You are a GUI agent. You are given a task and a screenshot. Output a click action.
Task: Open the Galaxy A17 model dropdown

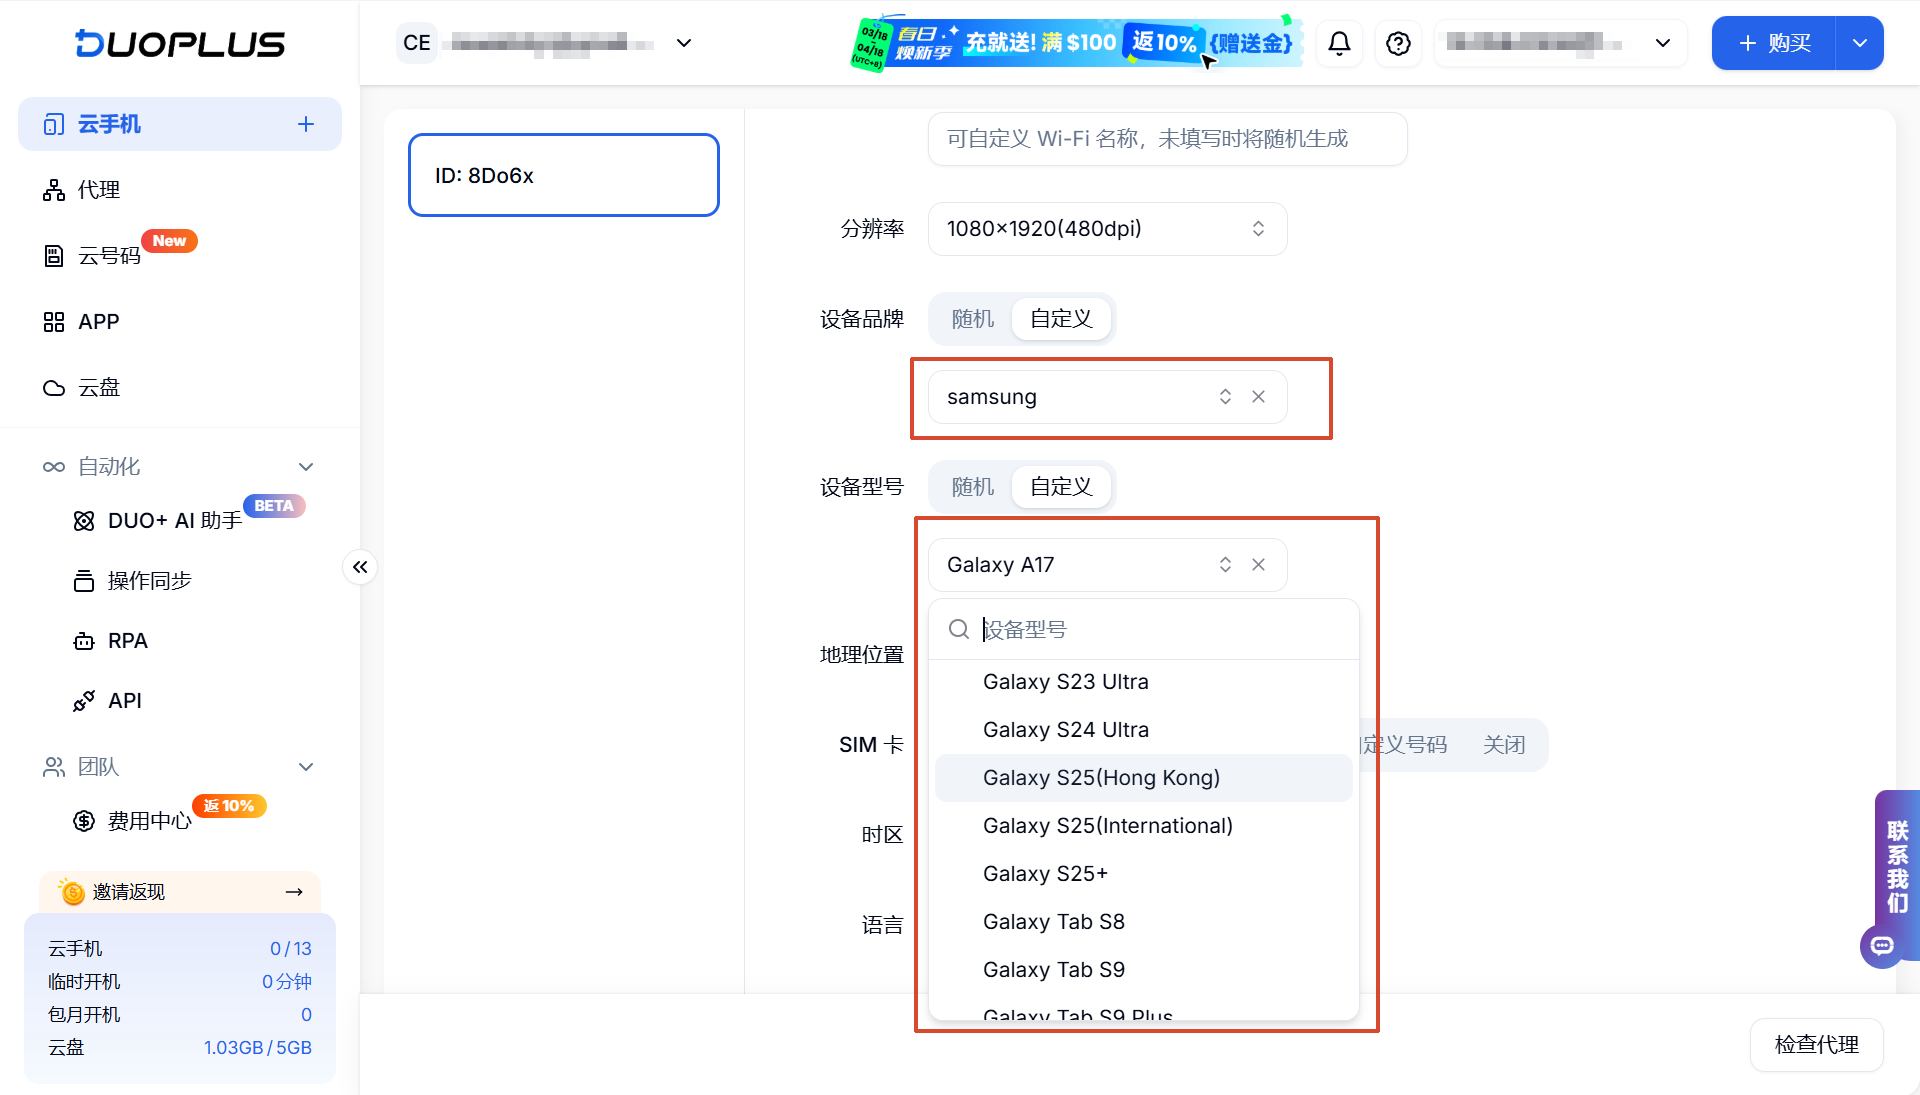(x=1107, y=565)
